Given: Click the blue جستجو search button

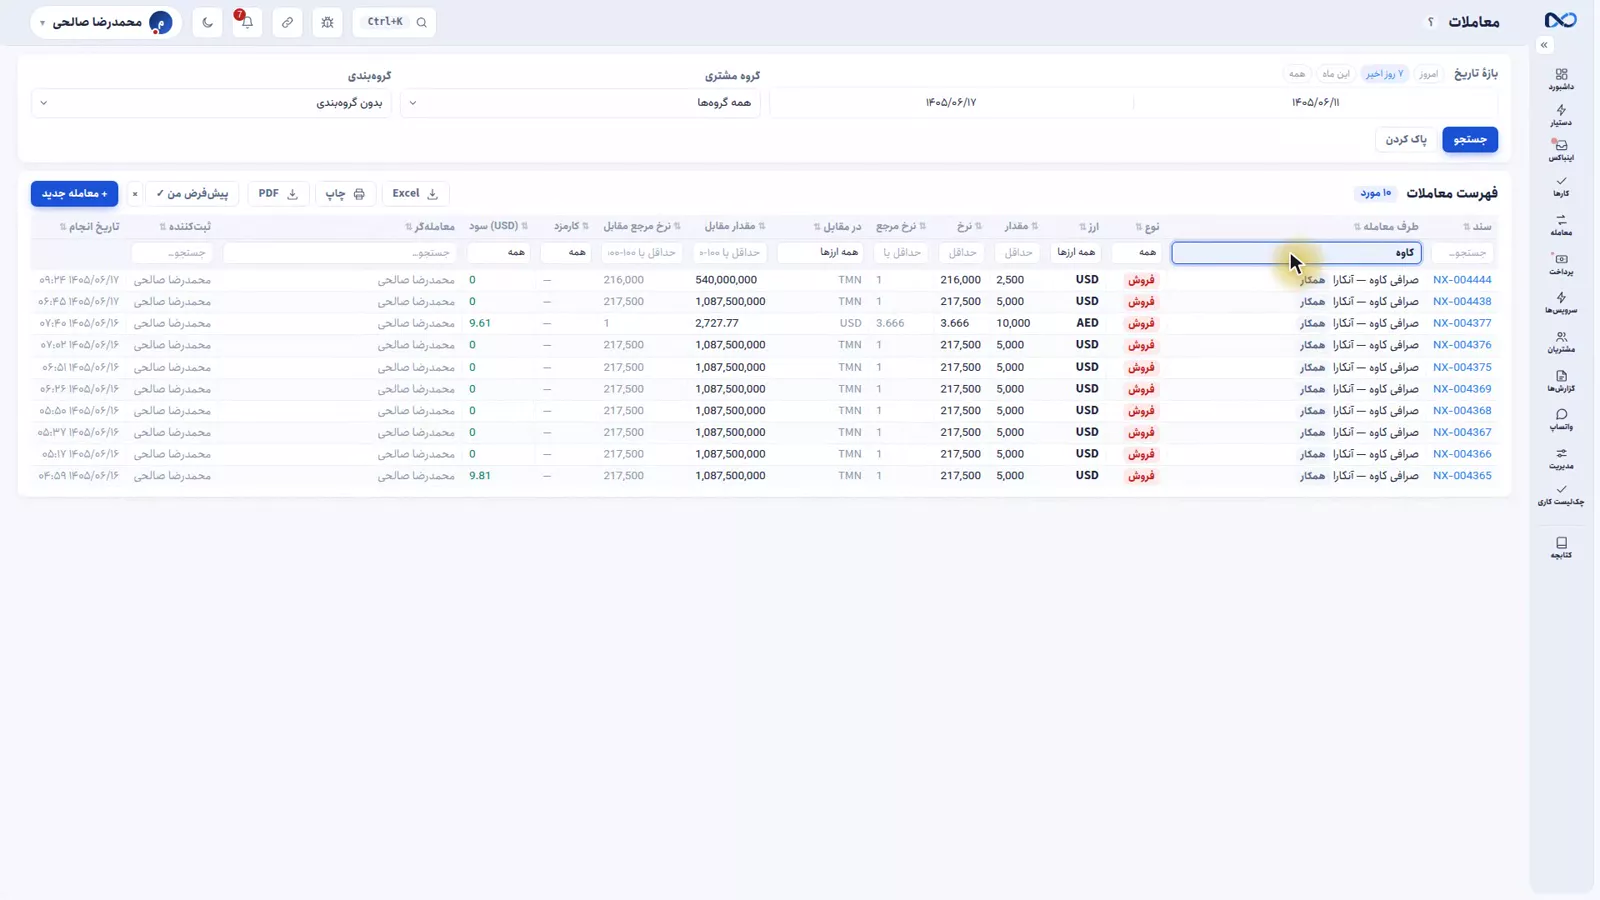Looking at the screenshot, I should (1470, 140).
